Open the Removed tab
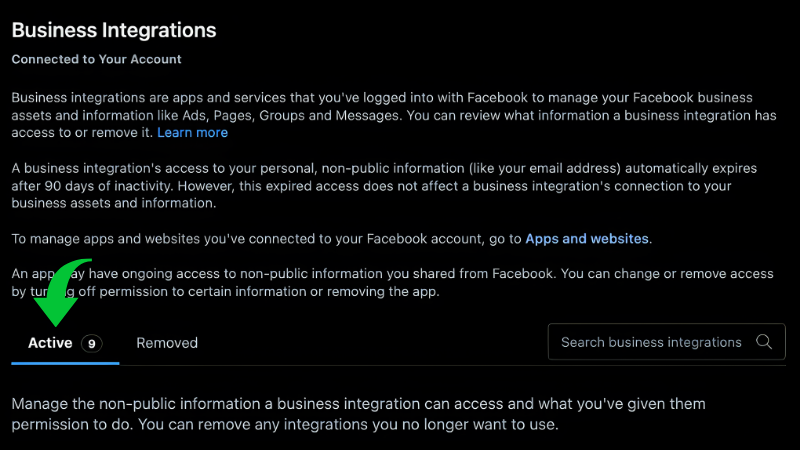800x450 pixels. point(167,343)
